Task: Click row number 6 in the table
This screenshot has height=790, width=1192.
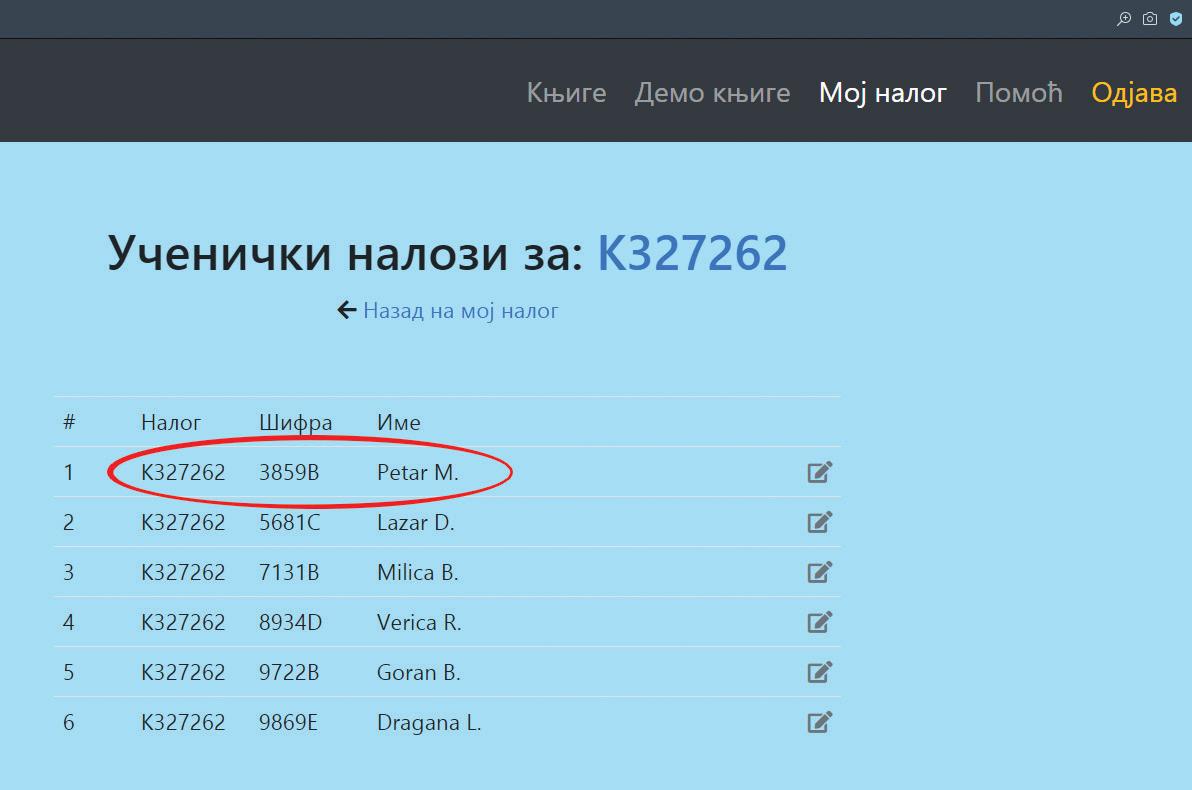Action: pos(68,722)
